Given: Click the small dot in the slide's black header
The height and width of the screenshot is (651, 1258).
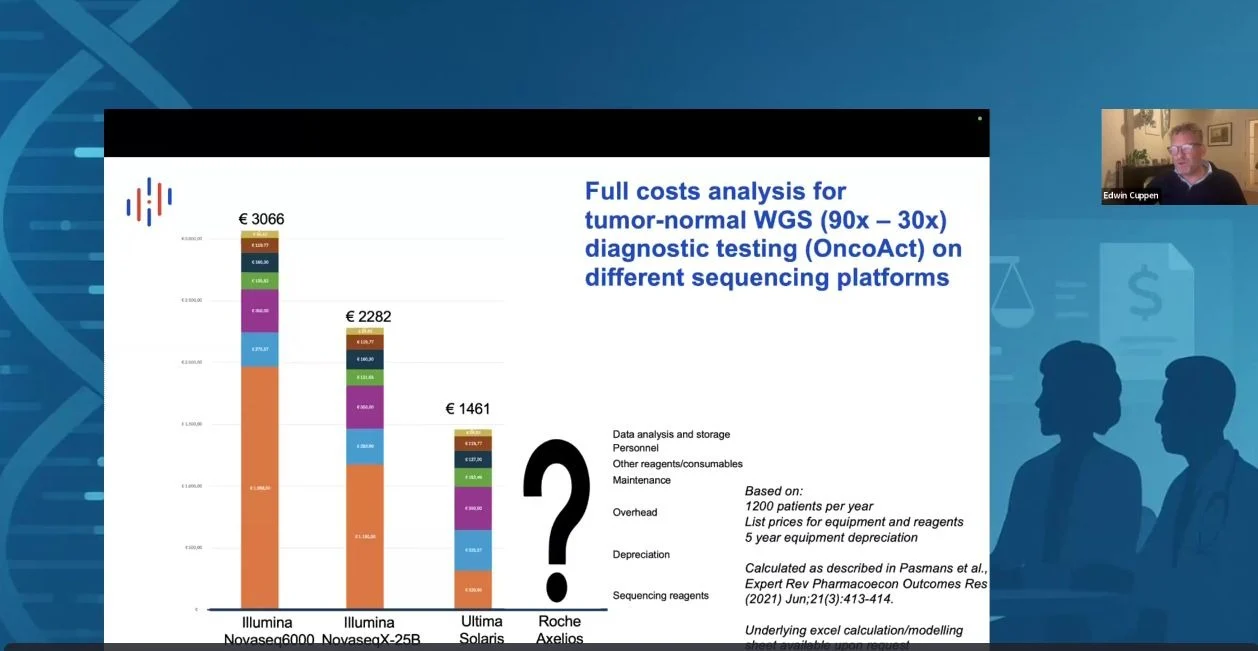Looking at the screenshot, I should point(979,118).
